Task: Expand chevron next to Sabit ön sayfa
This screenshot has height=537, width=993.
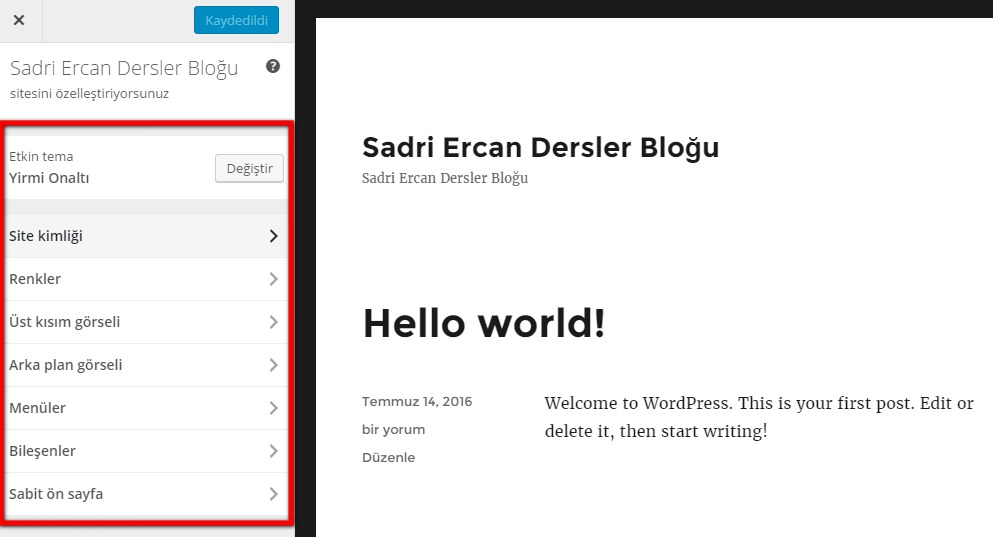Action: [274, 495]
